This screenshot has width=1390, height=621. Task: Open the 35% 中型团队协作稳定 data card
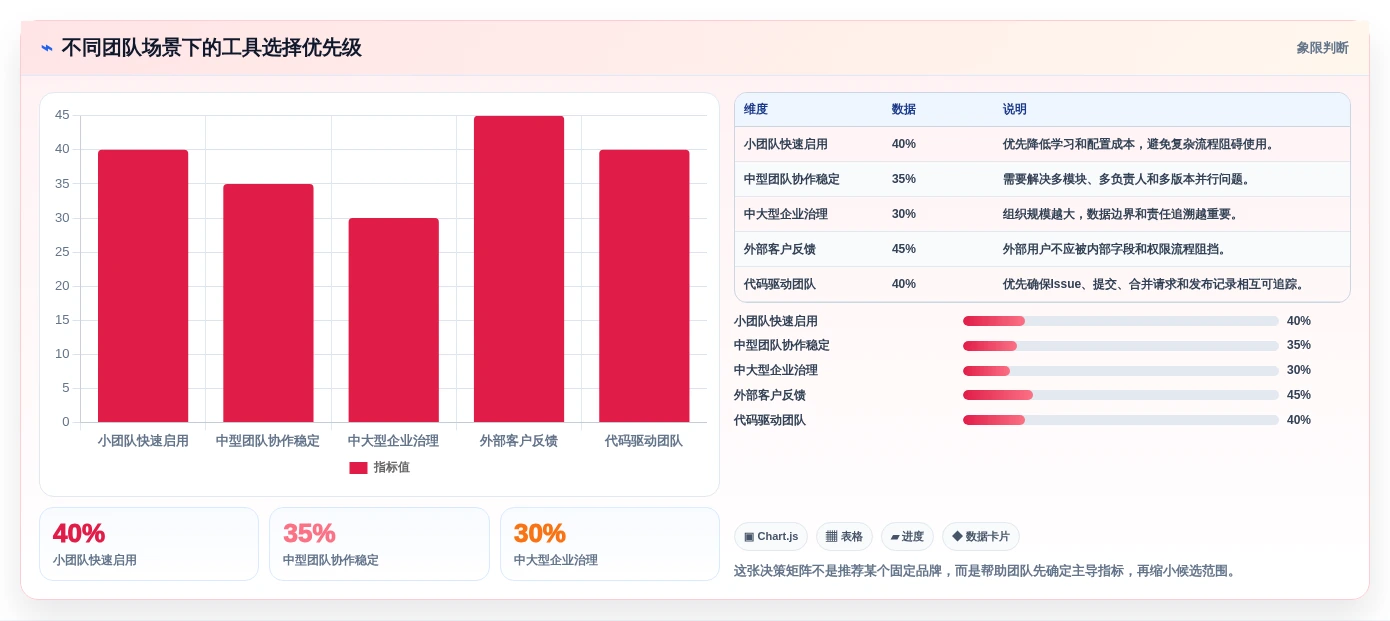pyautogui.click(x=379, y=544)
